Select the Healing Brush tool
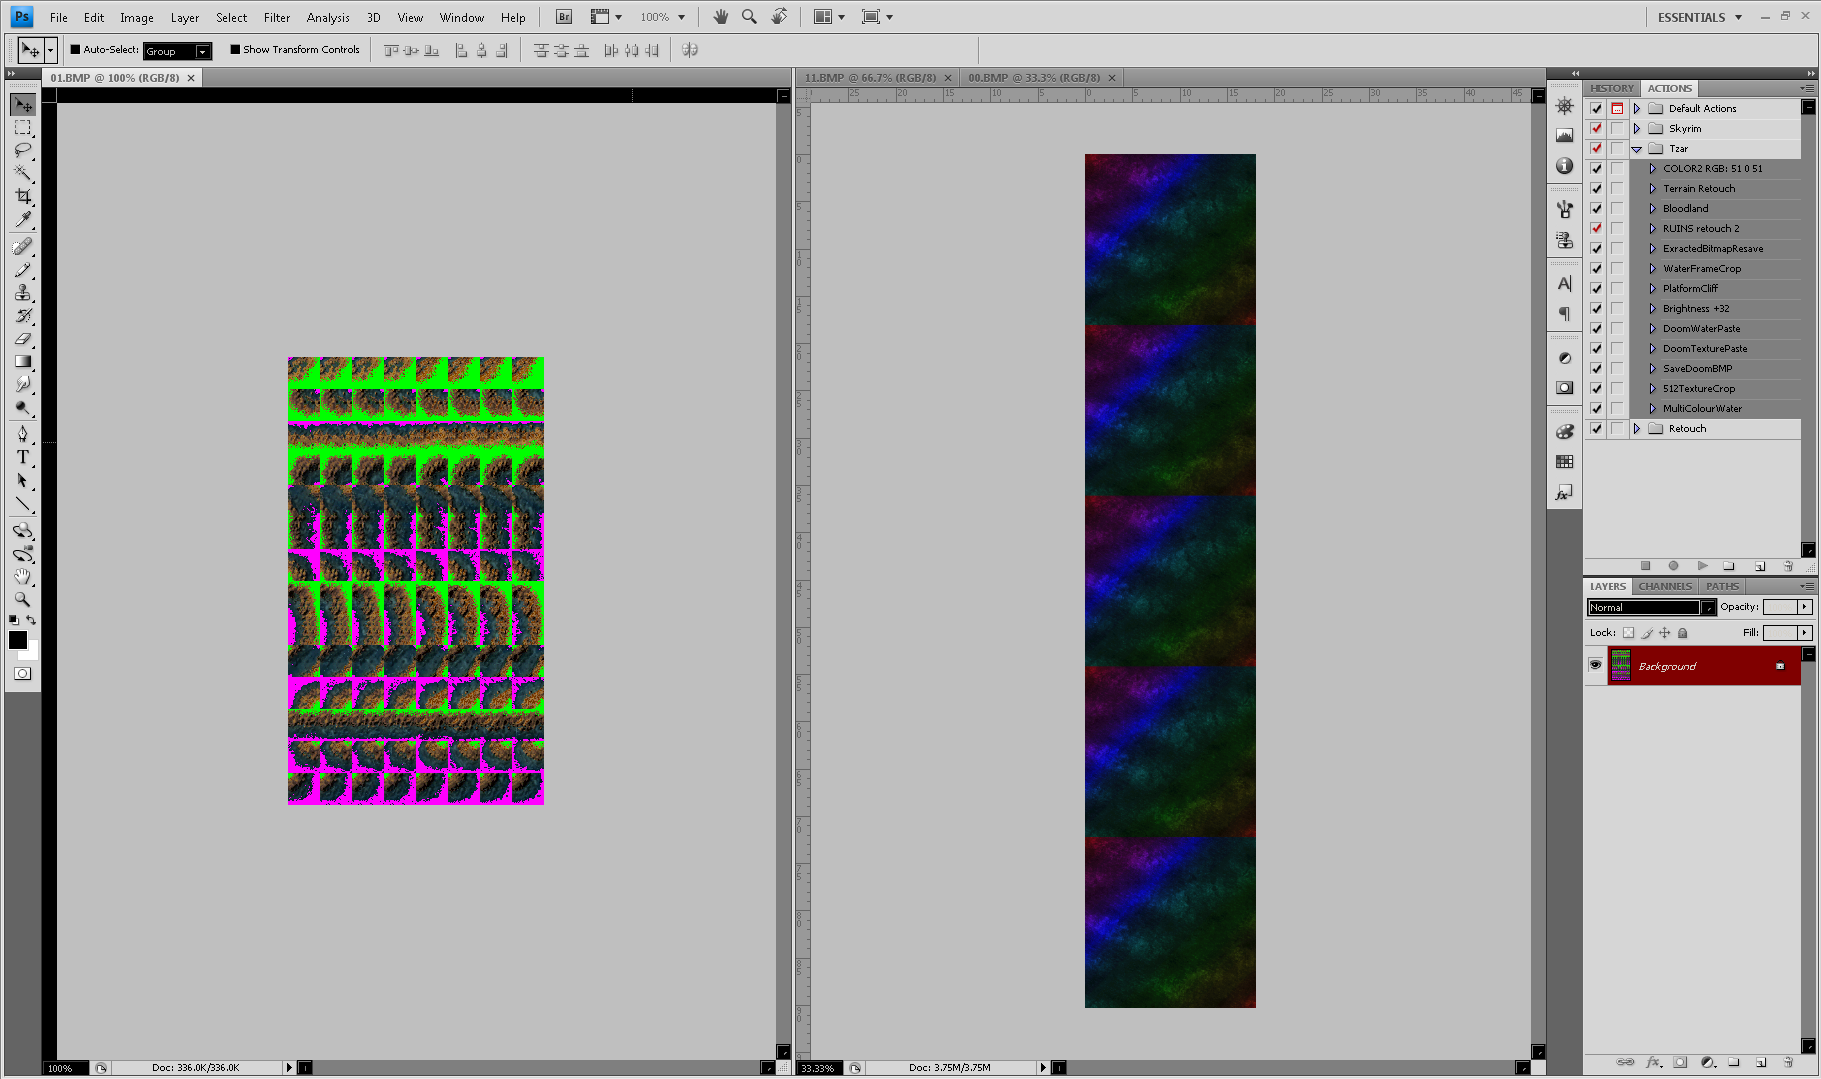 coord(23,246)
